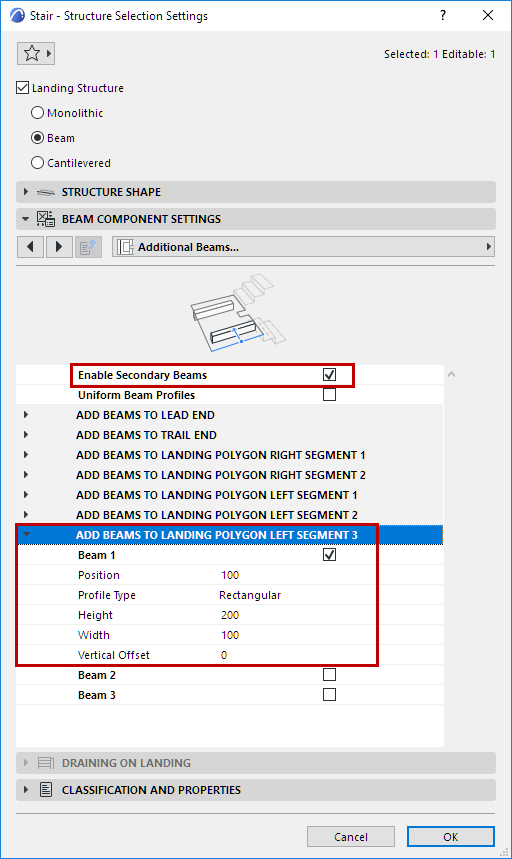This screenshot has height=859, width=512.
Task: Click the Profile Type value Rectangular
Action: [250, 595]
